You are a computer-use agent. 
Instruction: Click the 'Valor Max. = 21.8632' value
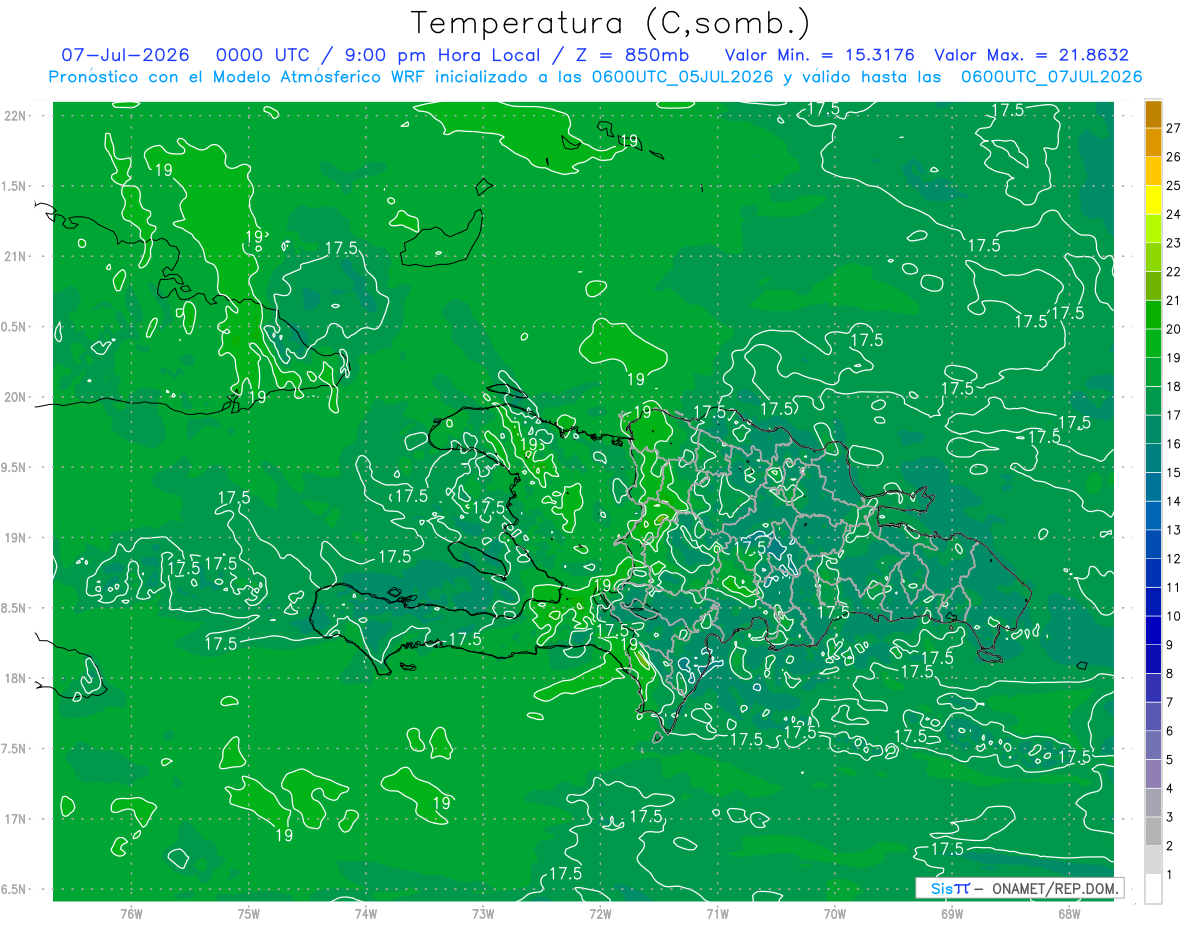click(1030, 55)
